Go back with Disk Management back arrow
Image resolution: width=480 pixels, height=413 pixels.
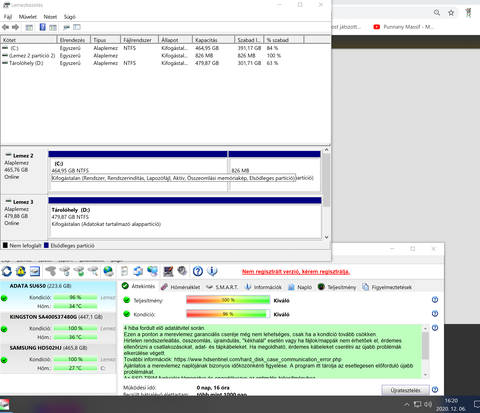tap(5, 27)
